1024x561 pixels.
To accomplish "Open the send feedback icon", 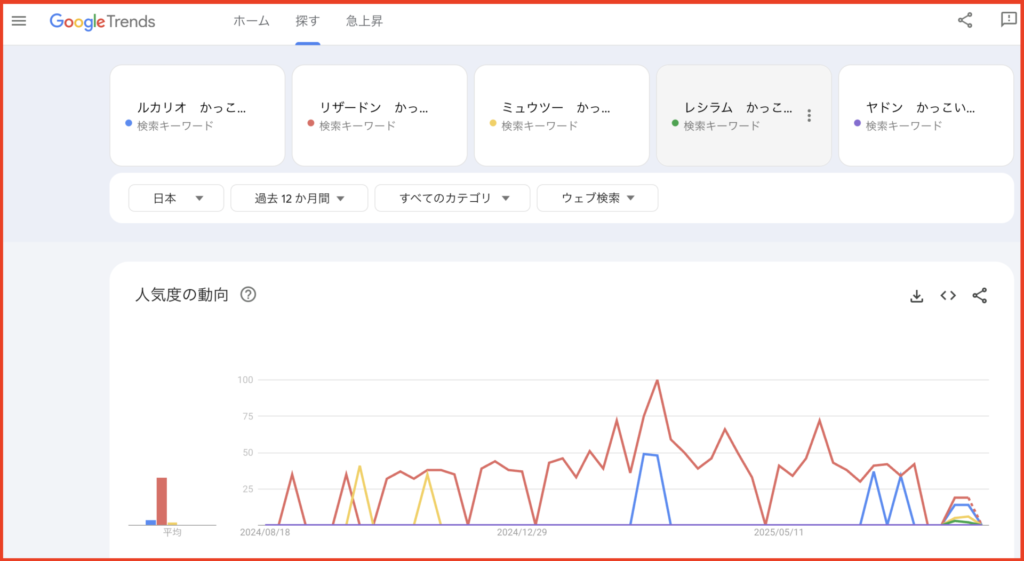I will (x=1008, y=20).
